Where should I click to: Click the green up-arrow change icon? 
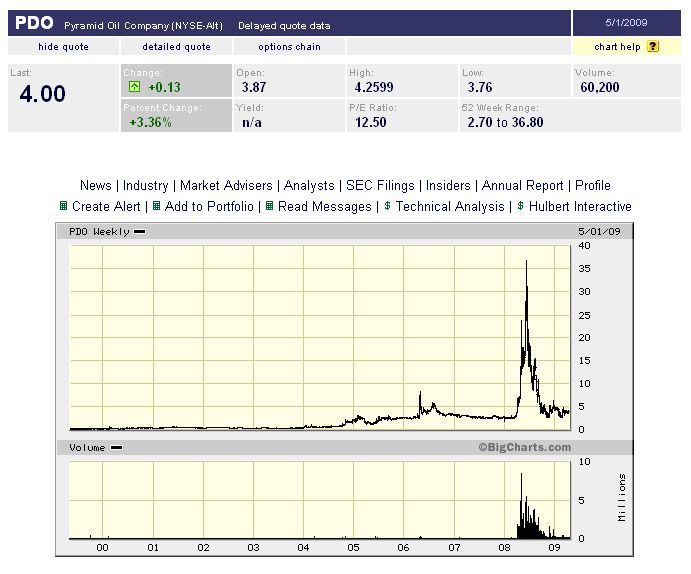pos(134,86)
